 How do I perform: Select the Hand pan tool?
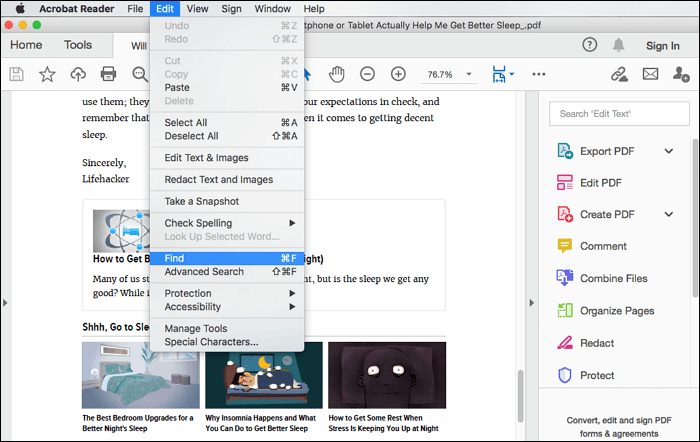[x=337, y=74]
